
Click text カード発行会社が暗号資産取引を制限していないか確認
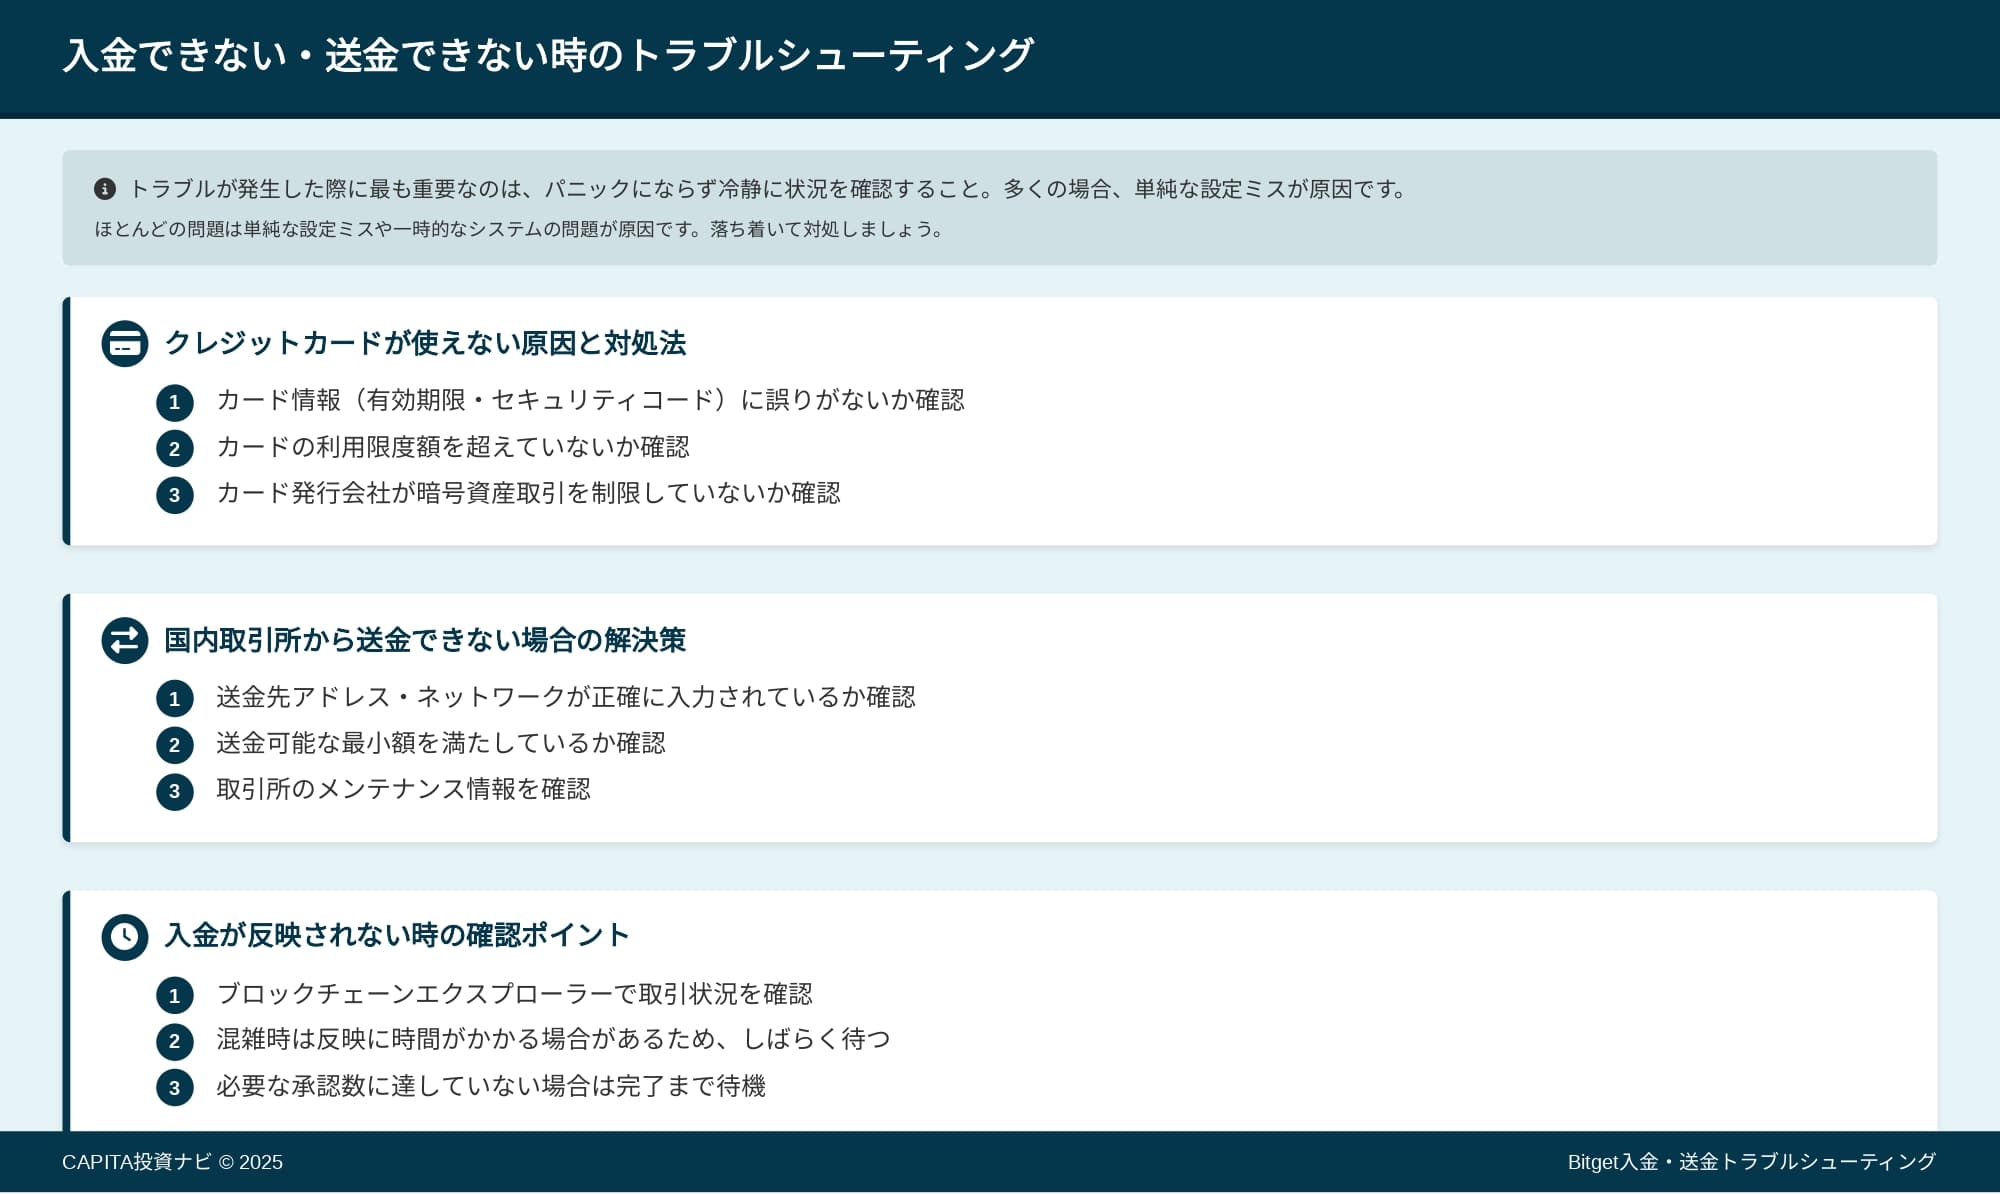tap(528, 493)
